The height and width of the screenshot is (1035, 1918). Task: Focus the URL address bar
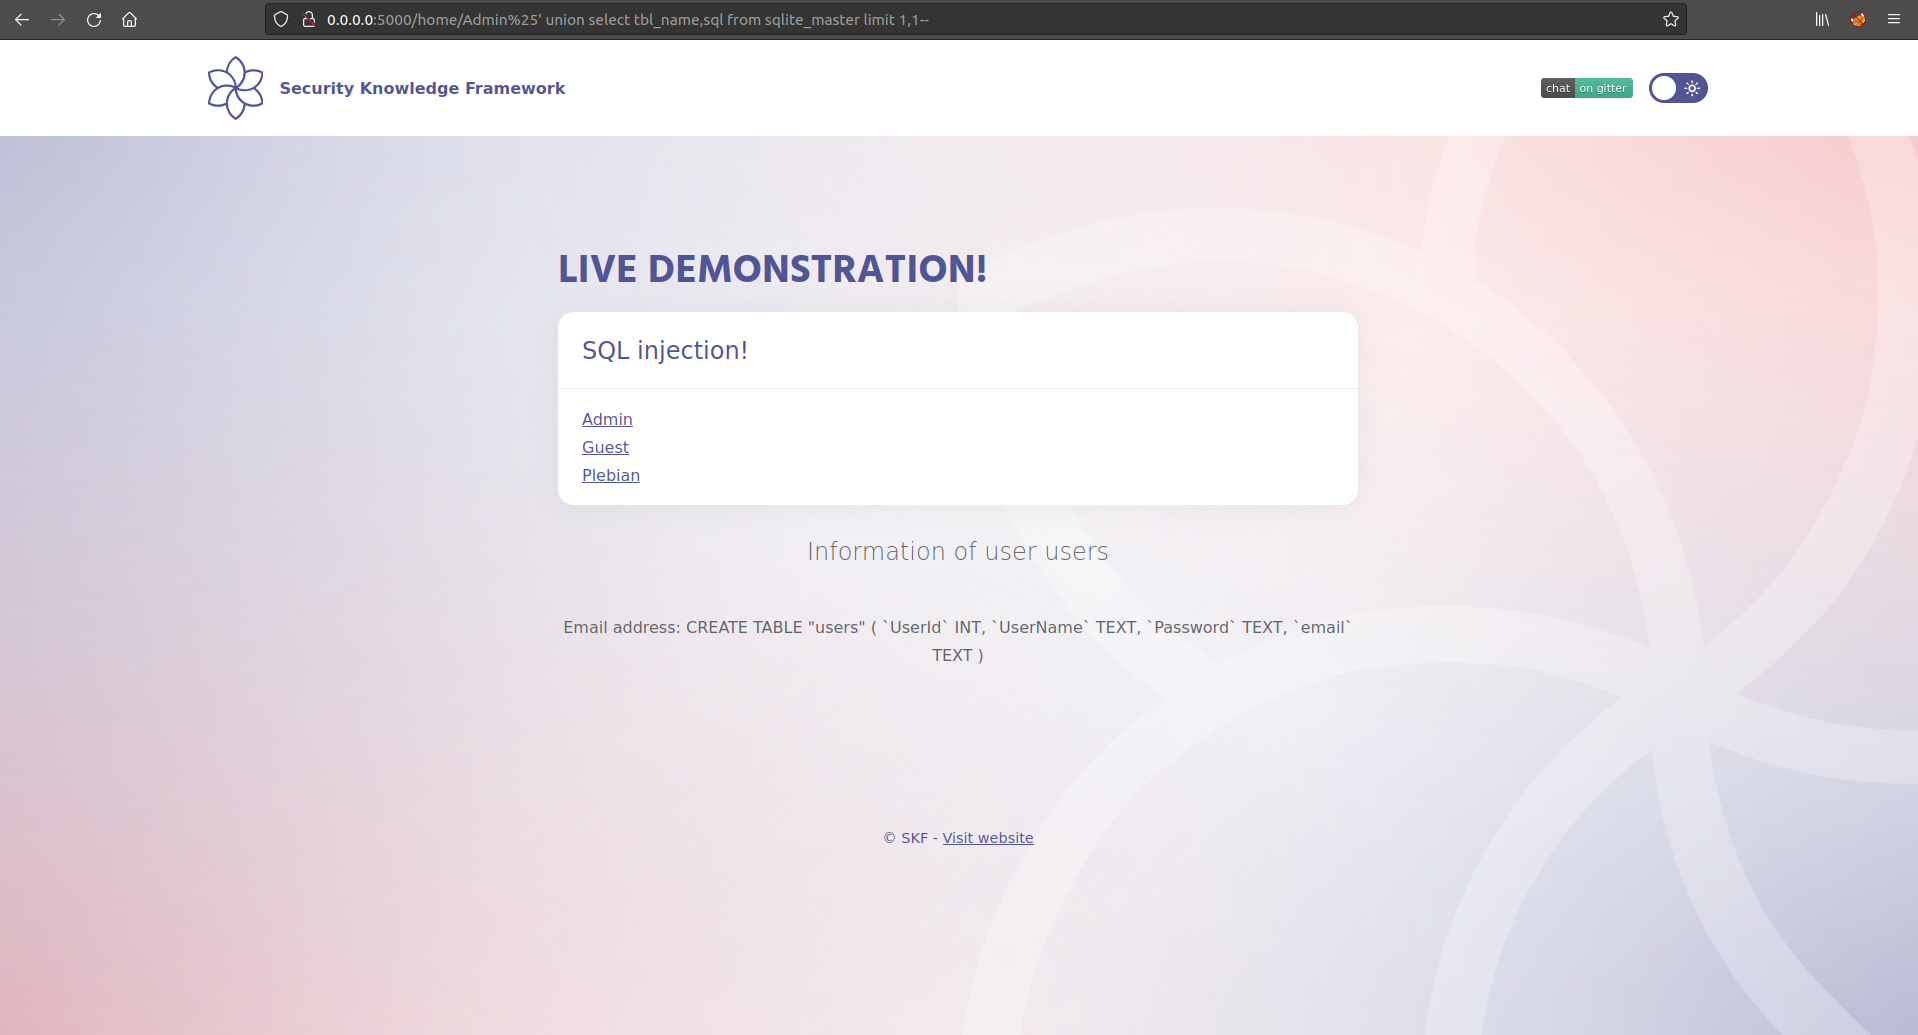(x=975, y=19)
